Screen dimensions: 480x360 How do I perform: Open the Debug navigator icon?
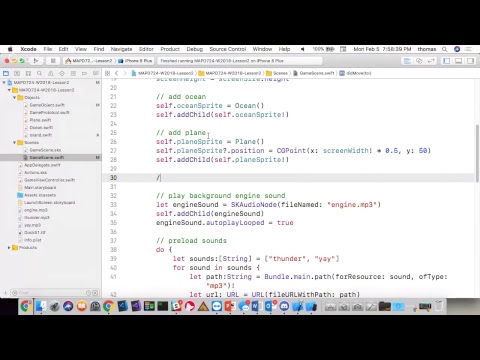[x=73, y=73]
